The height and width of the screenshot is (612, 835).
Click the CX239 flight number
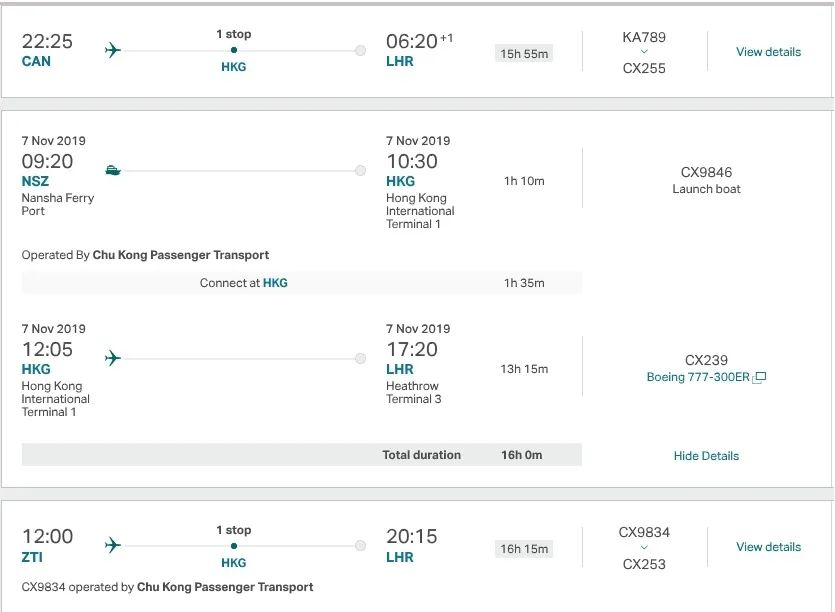pyautogui.click(x=706, y=360)
